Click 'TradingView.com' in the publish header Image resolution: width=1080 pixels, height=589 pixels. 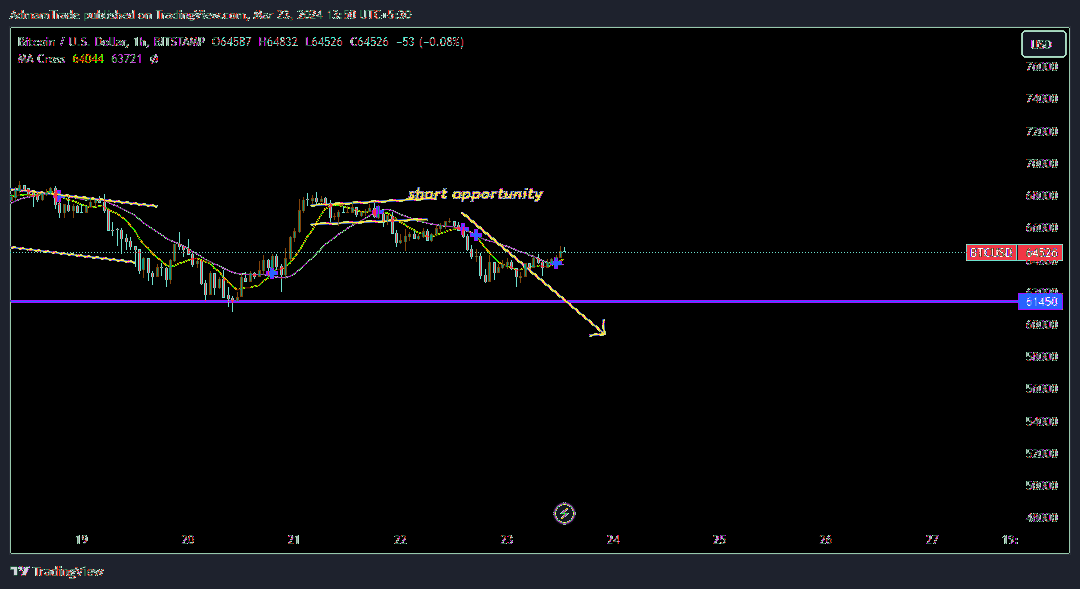coord(200,14)
